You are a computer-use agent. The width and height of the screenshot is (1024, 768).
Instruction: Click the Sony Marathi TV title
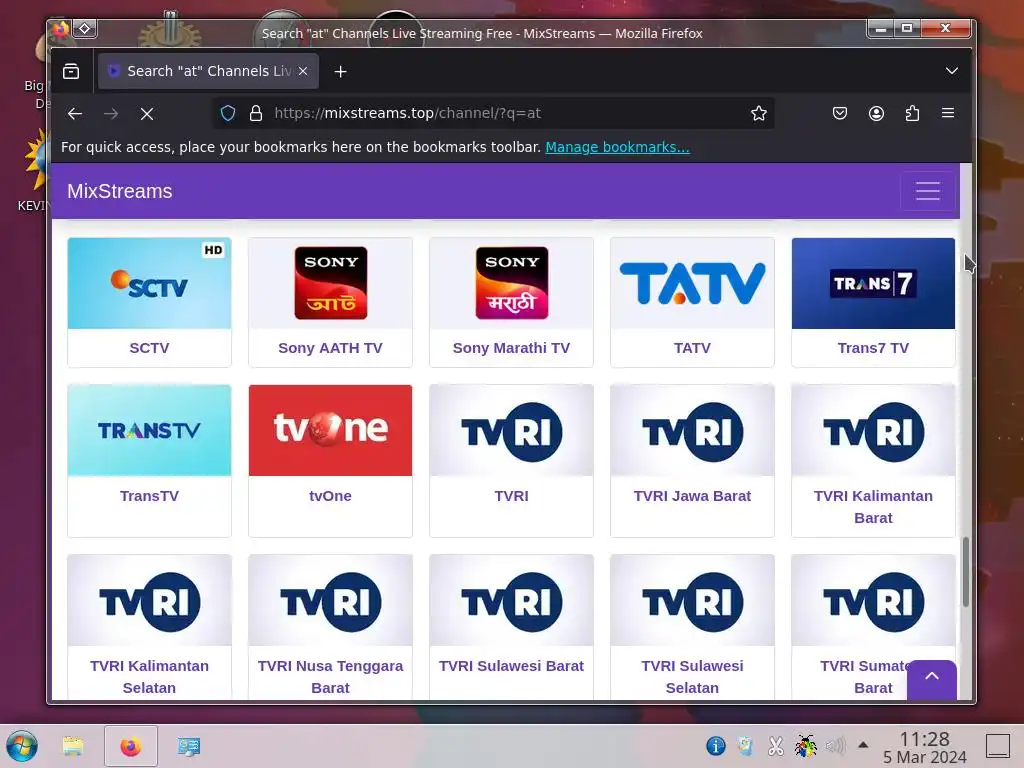pyautogui.click(x=511, y=348)
